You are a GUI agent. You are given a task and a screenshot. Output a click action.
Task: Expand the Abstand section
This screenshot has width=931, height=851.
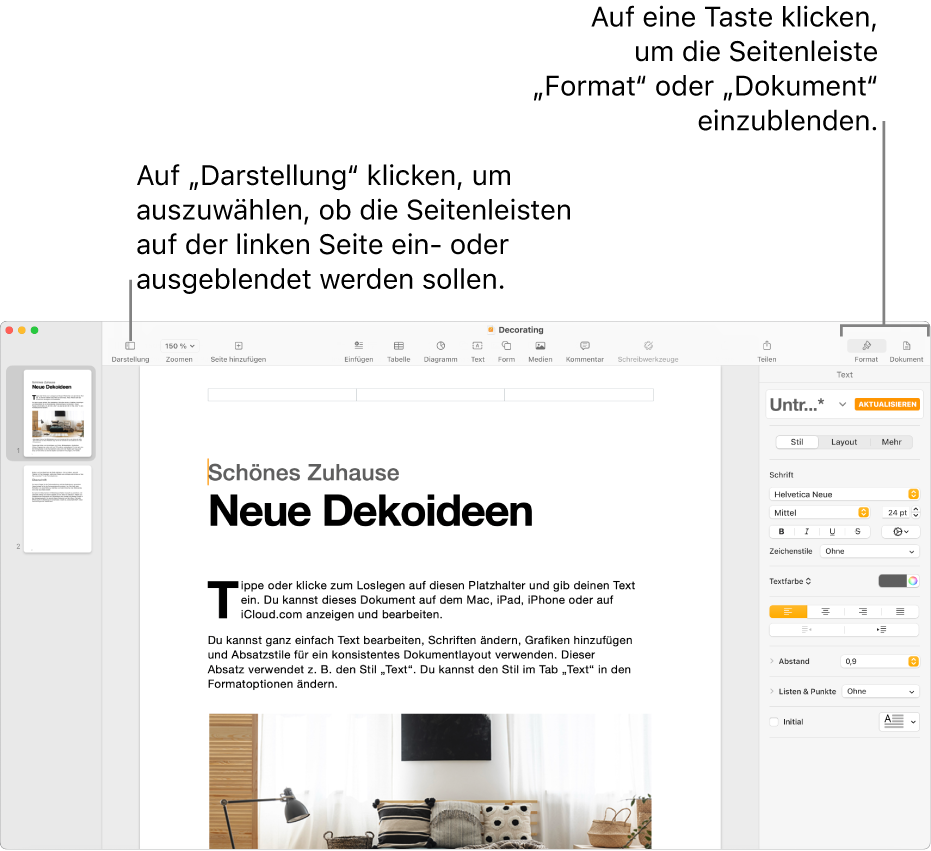pyautogui.click(x=772, y=661)
